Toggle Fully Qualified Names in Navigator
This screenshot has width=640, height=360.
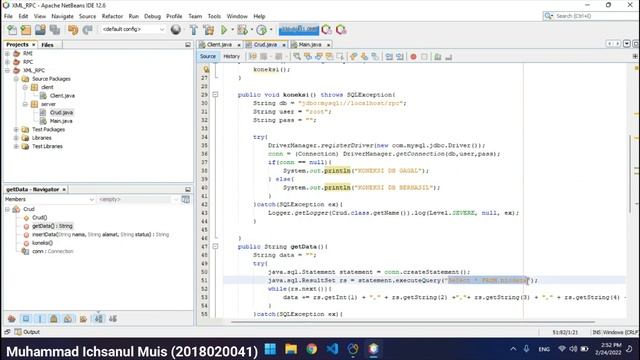pos(83,319)
